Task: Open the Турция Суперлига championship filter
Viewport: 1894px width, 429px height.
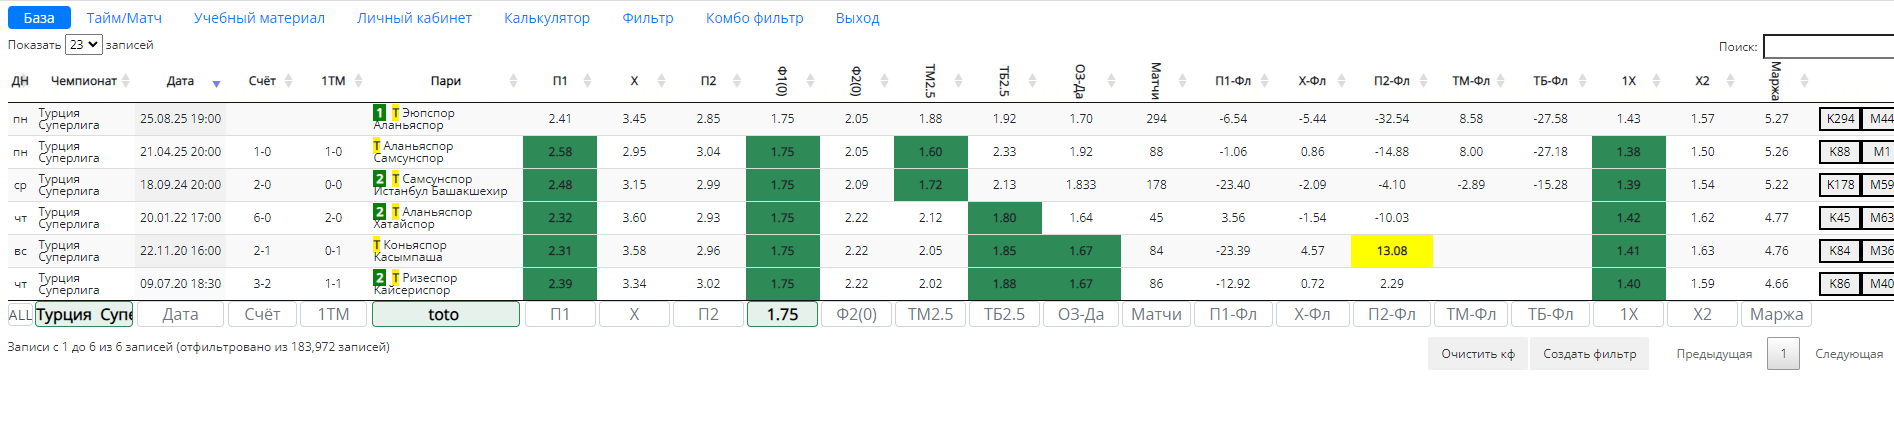Action: click(x=84, y=314)
